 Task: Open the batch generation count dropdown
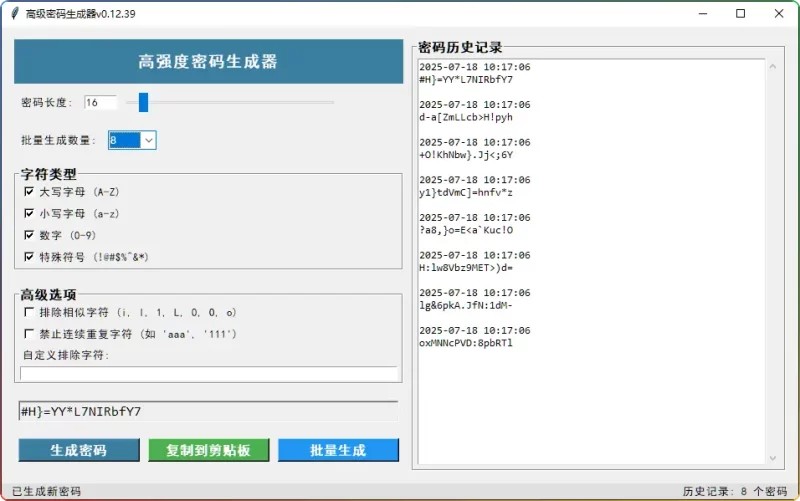(148, 141)
